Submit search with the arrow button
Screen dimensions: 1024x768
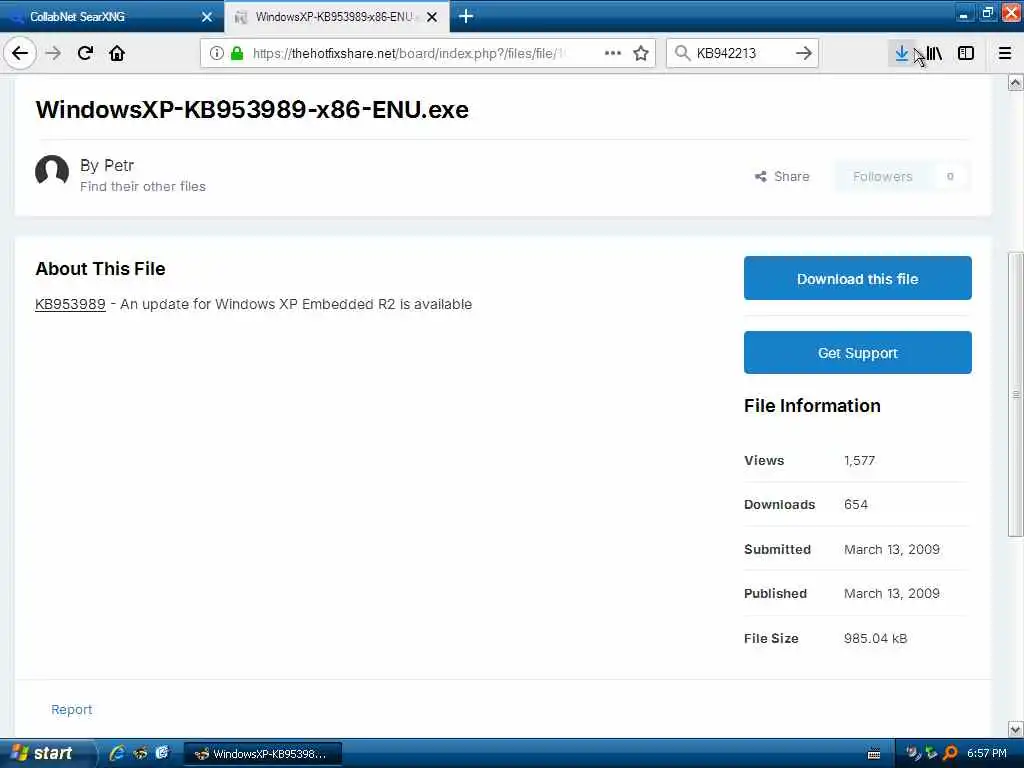point(804,53)
